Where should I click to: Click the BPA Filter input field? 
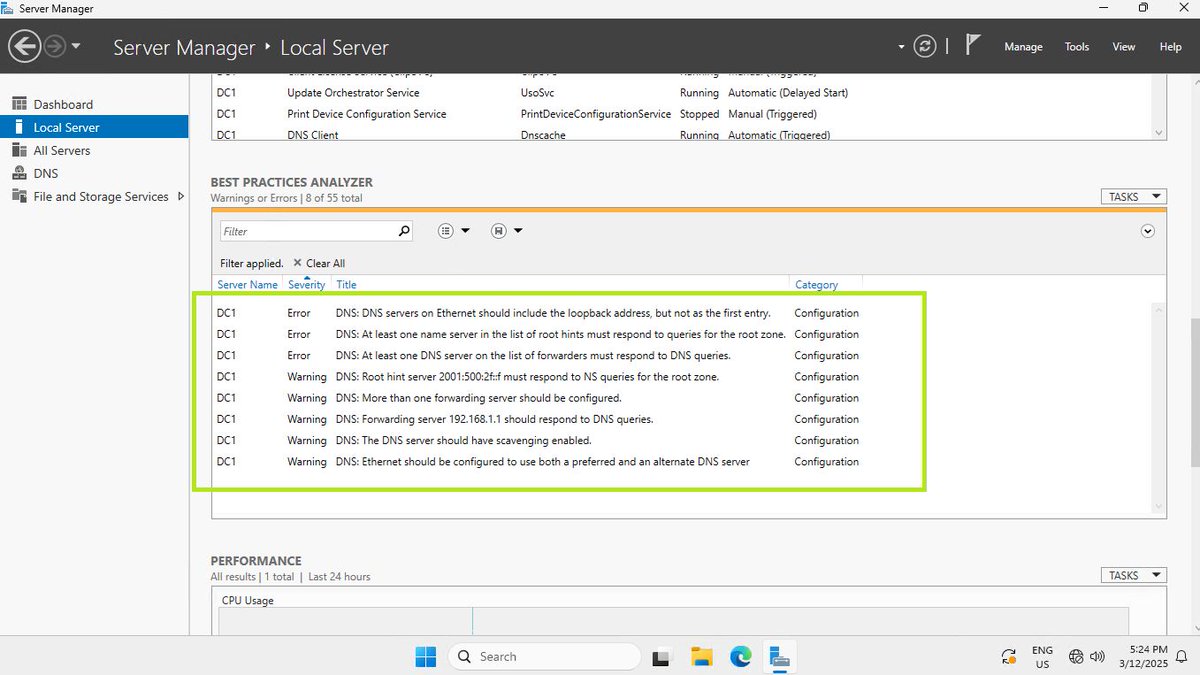point(308,231)
